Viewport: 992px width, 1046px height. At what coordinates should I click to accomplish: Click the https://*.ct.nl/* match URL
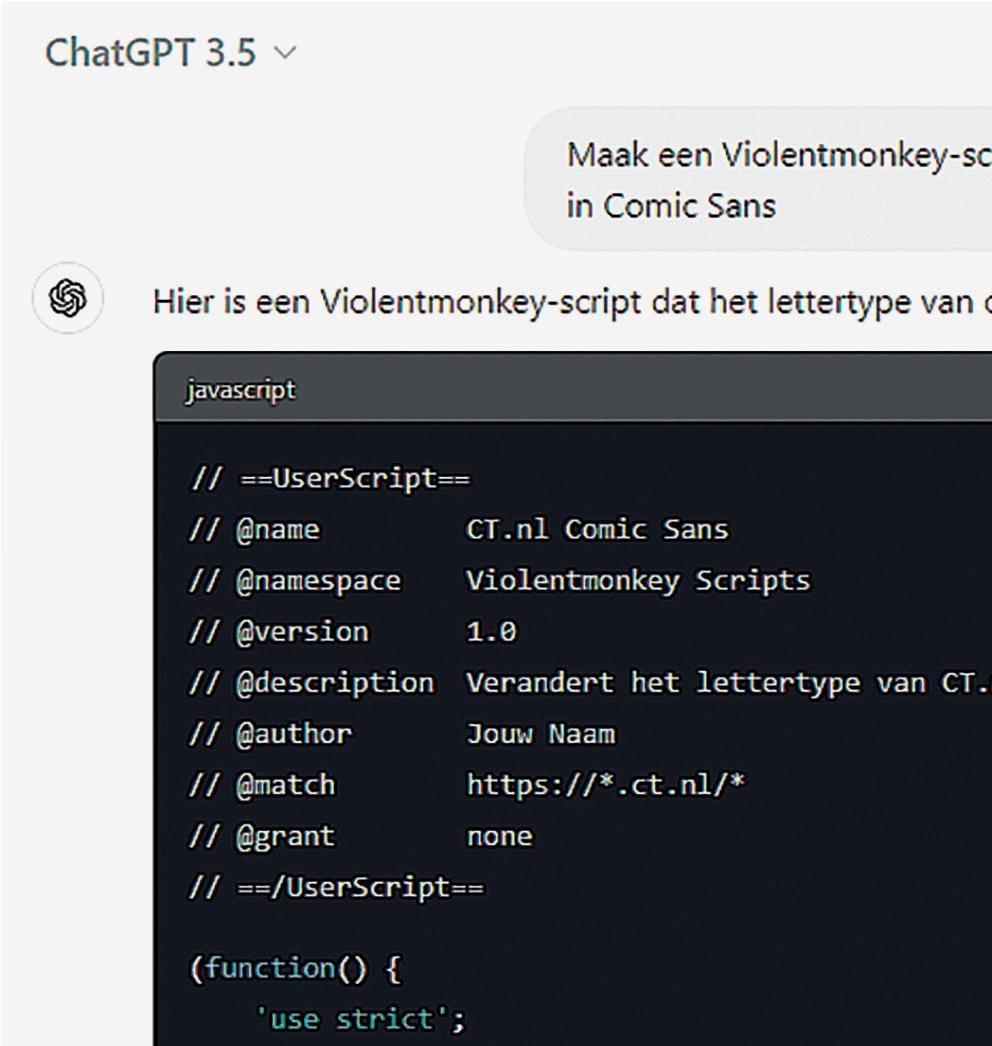click(x=606, y=785)
